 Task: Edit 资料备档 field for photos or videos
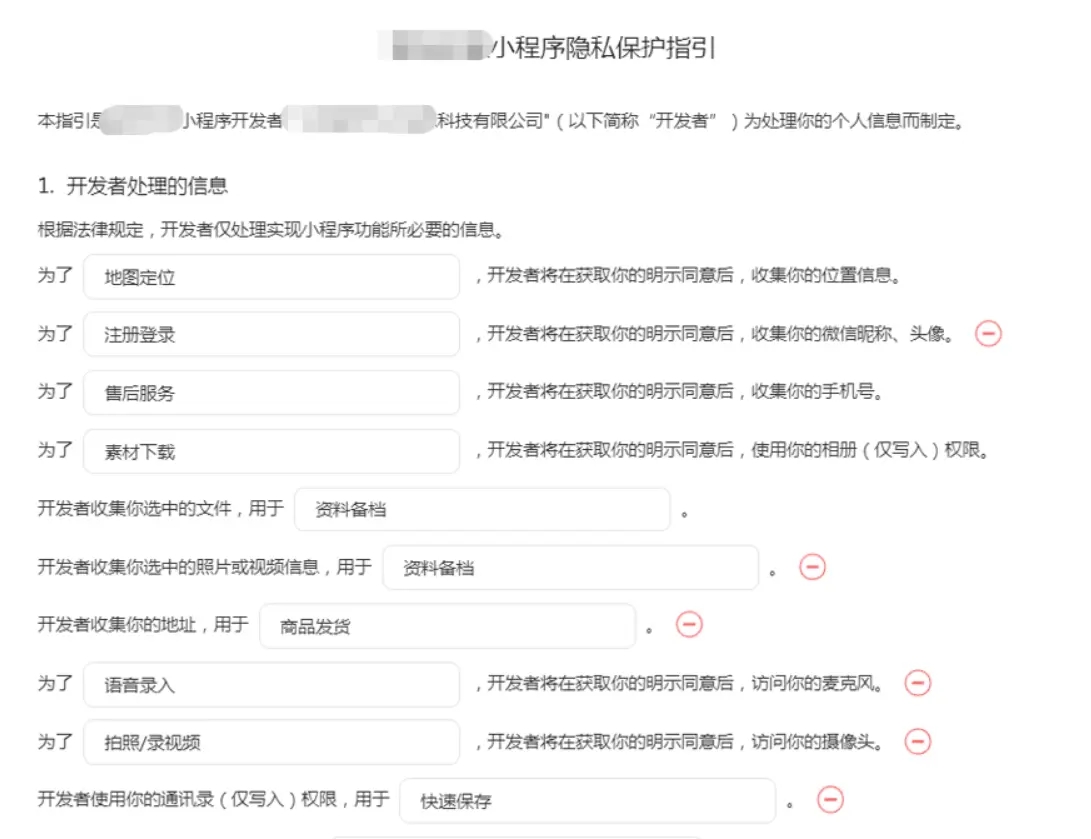click(570, 568)
